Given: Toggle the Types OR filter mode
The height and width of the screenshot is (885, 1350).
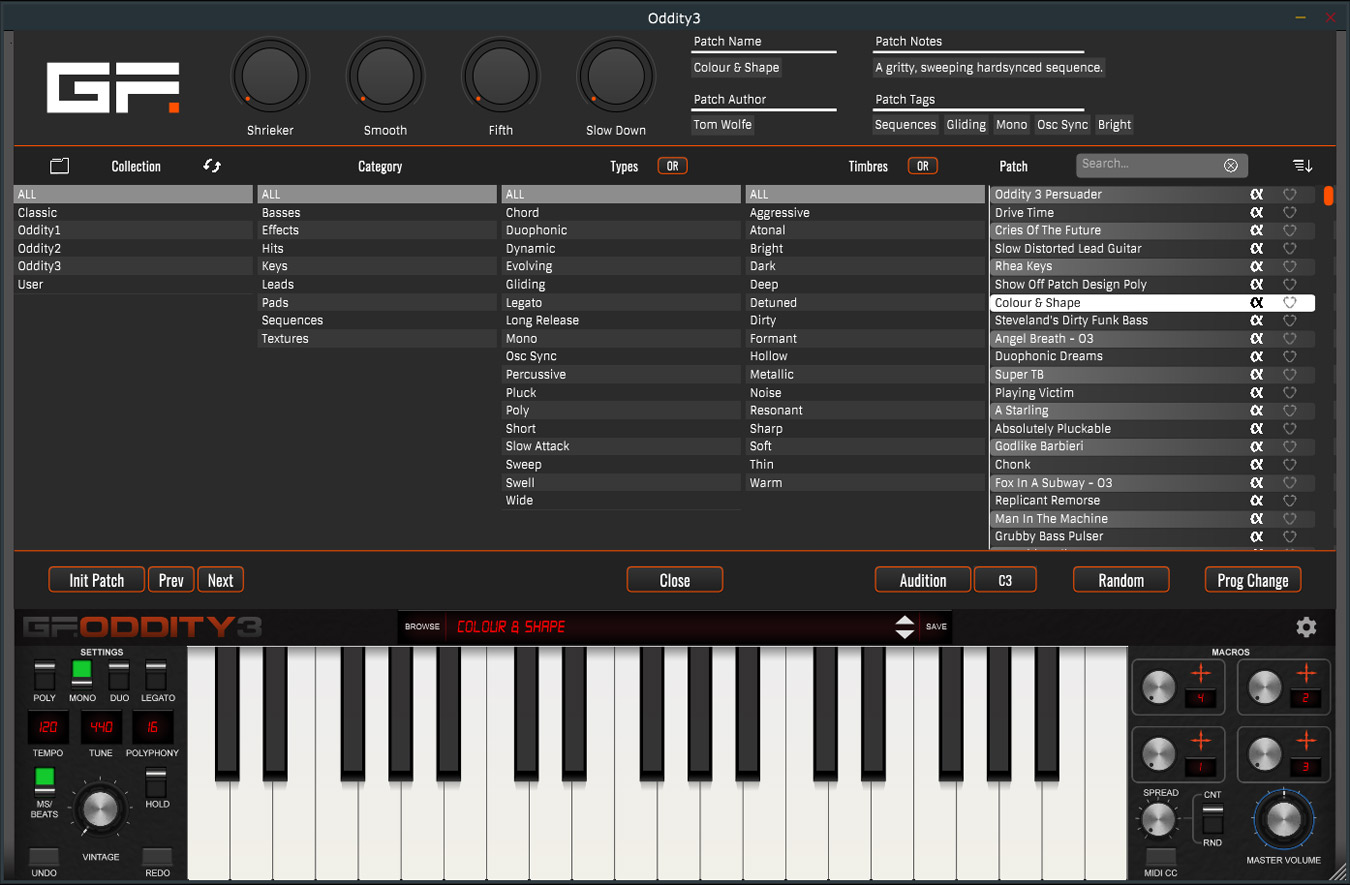Looking at the screenshot, I should pyautogui.click(x=672, y=166).
